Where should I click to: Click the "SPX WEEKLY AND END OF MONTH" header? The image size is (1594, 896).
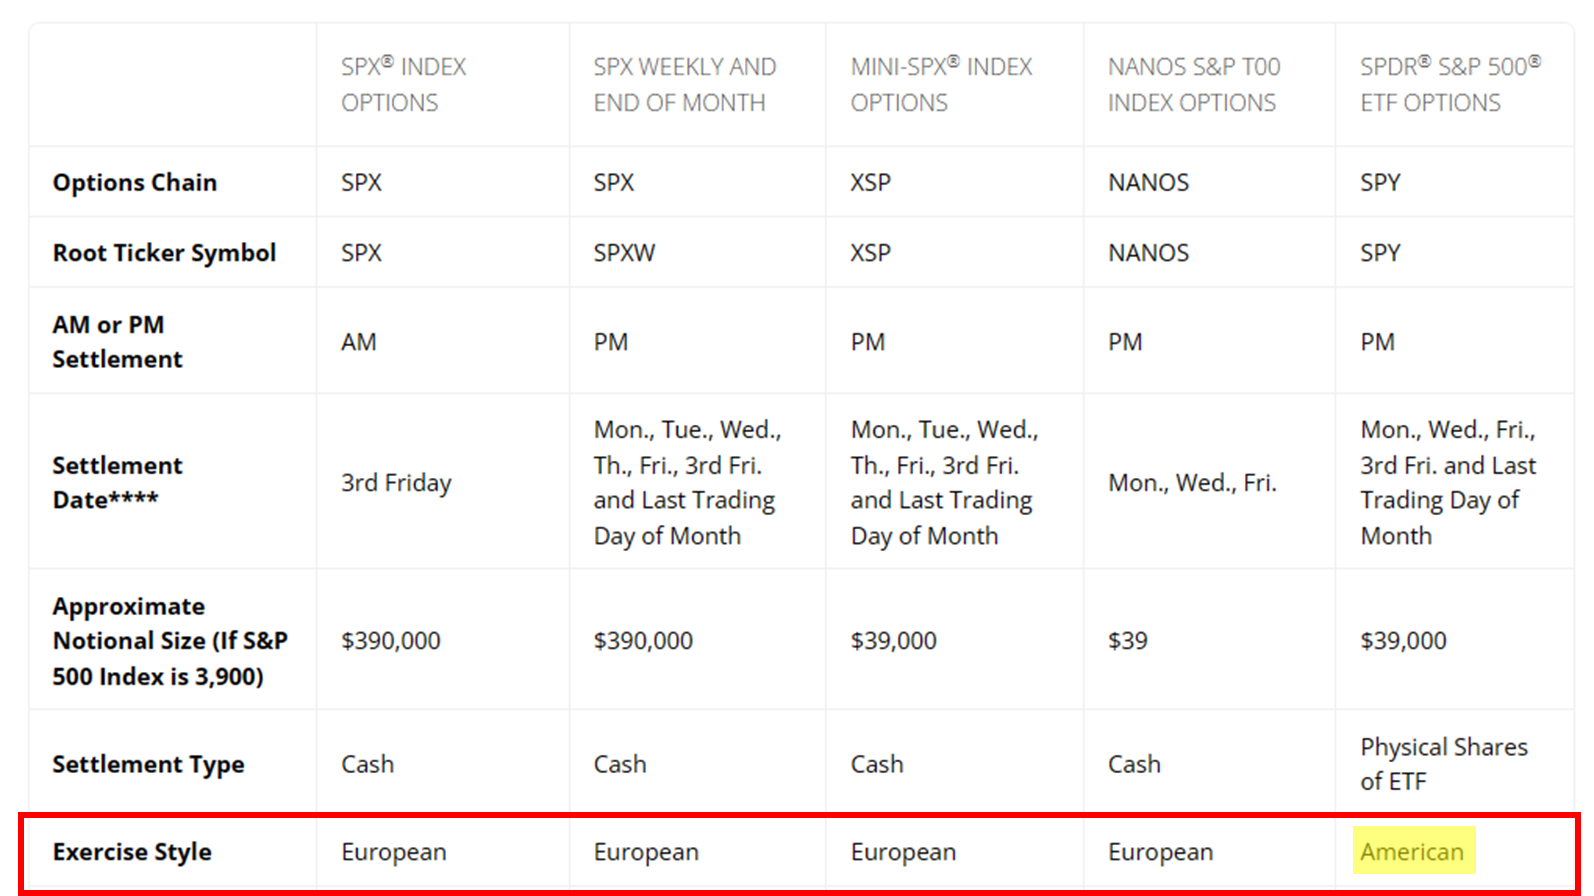coord(685,85)
